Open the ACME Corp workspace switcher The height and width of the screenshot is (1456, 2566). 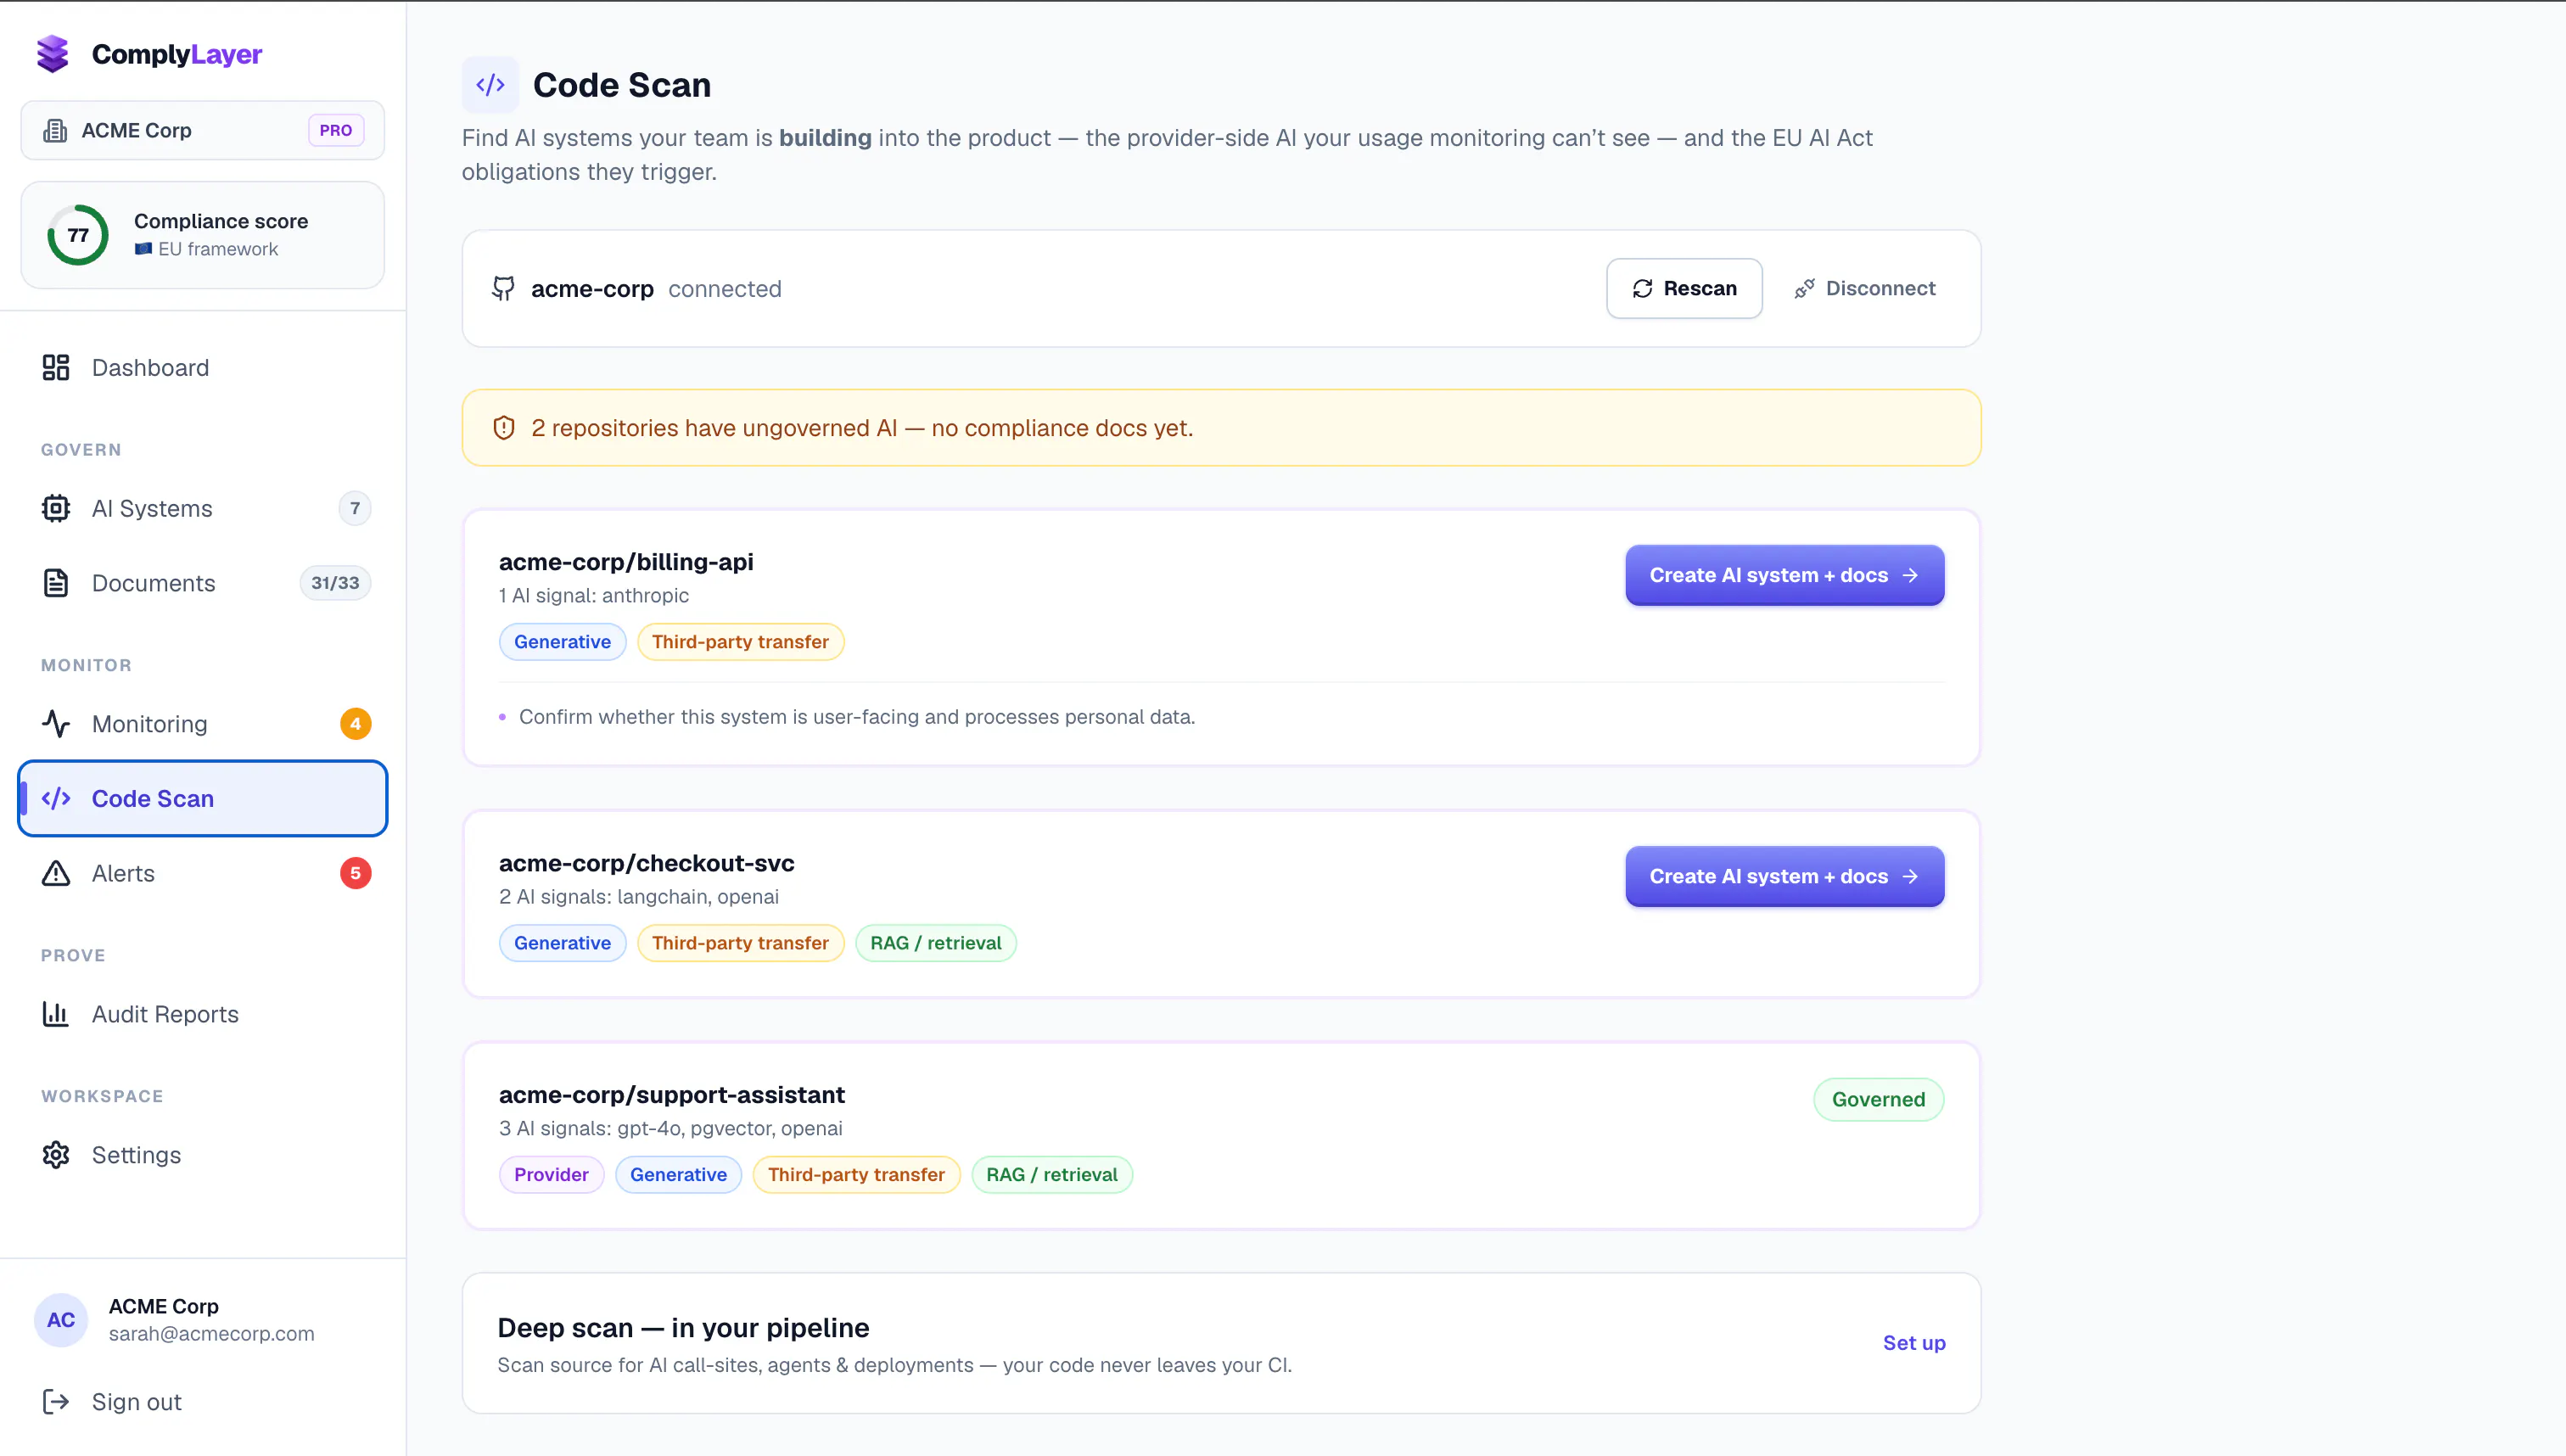pos(203,130)
